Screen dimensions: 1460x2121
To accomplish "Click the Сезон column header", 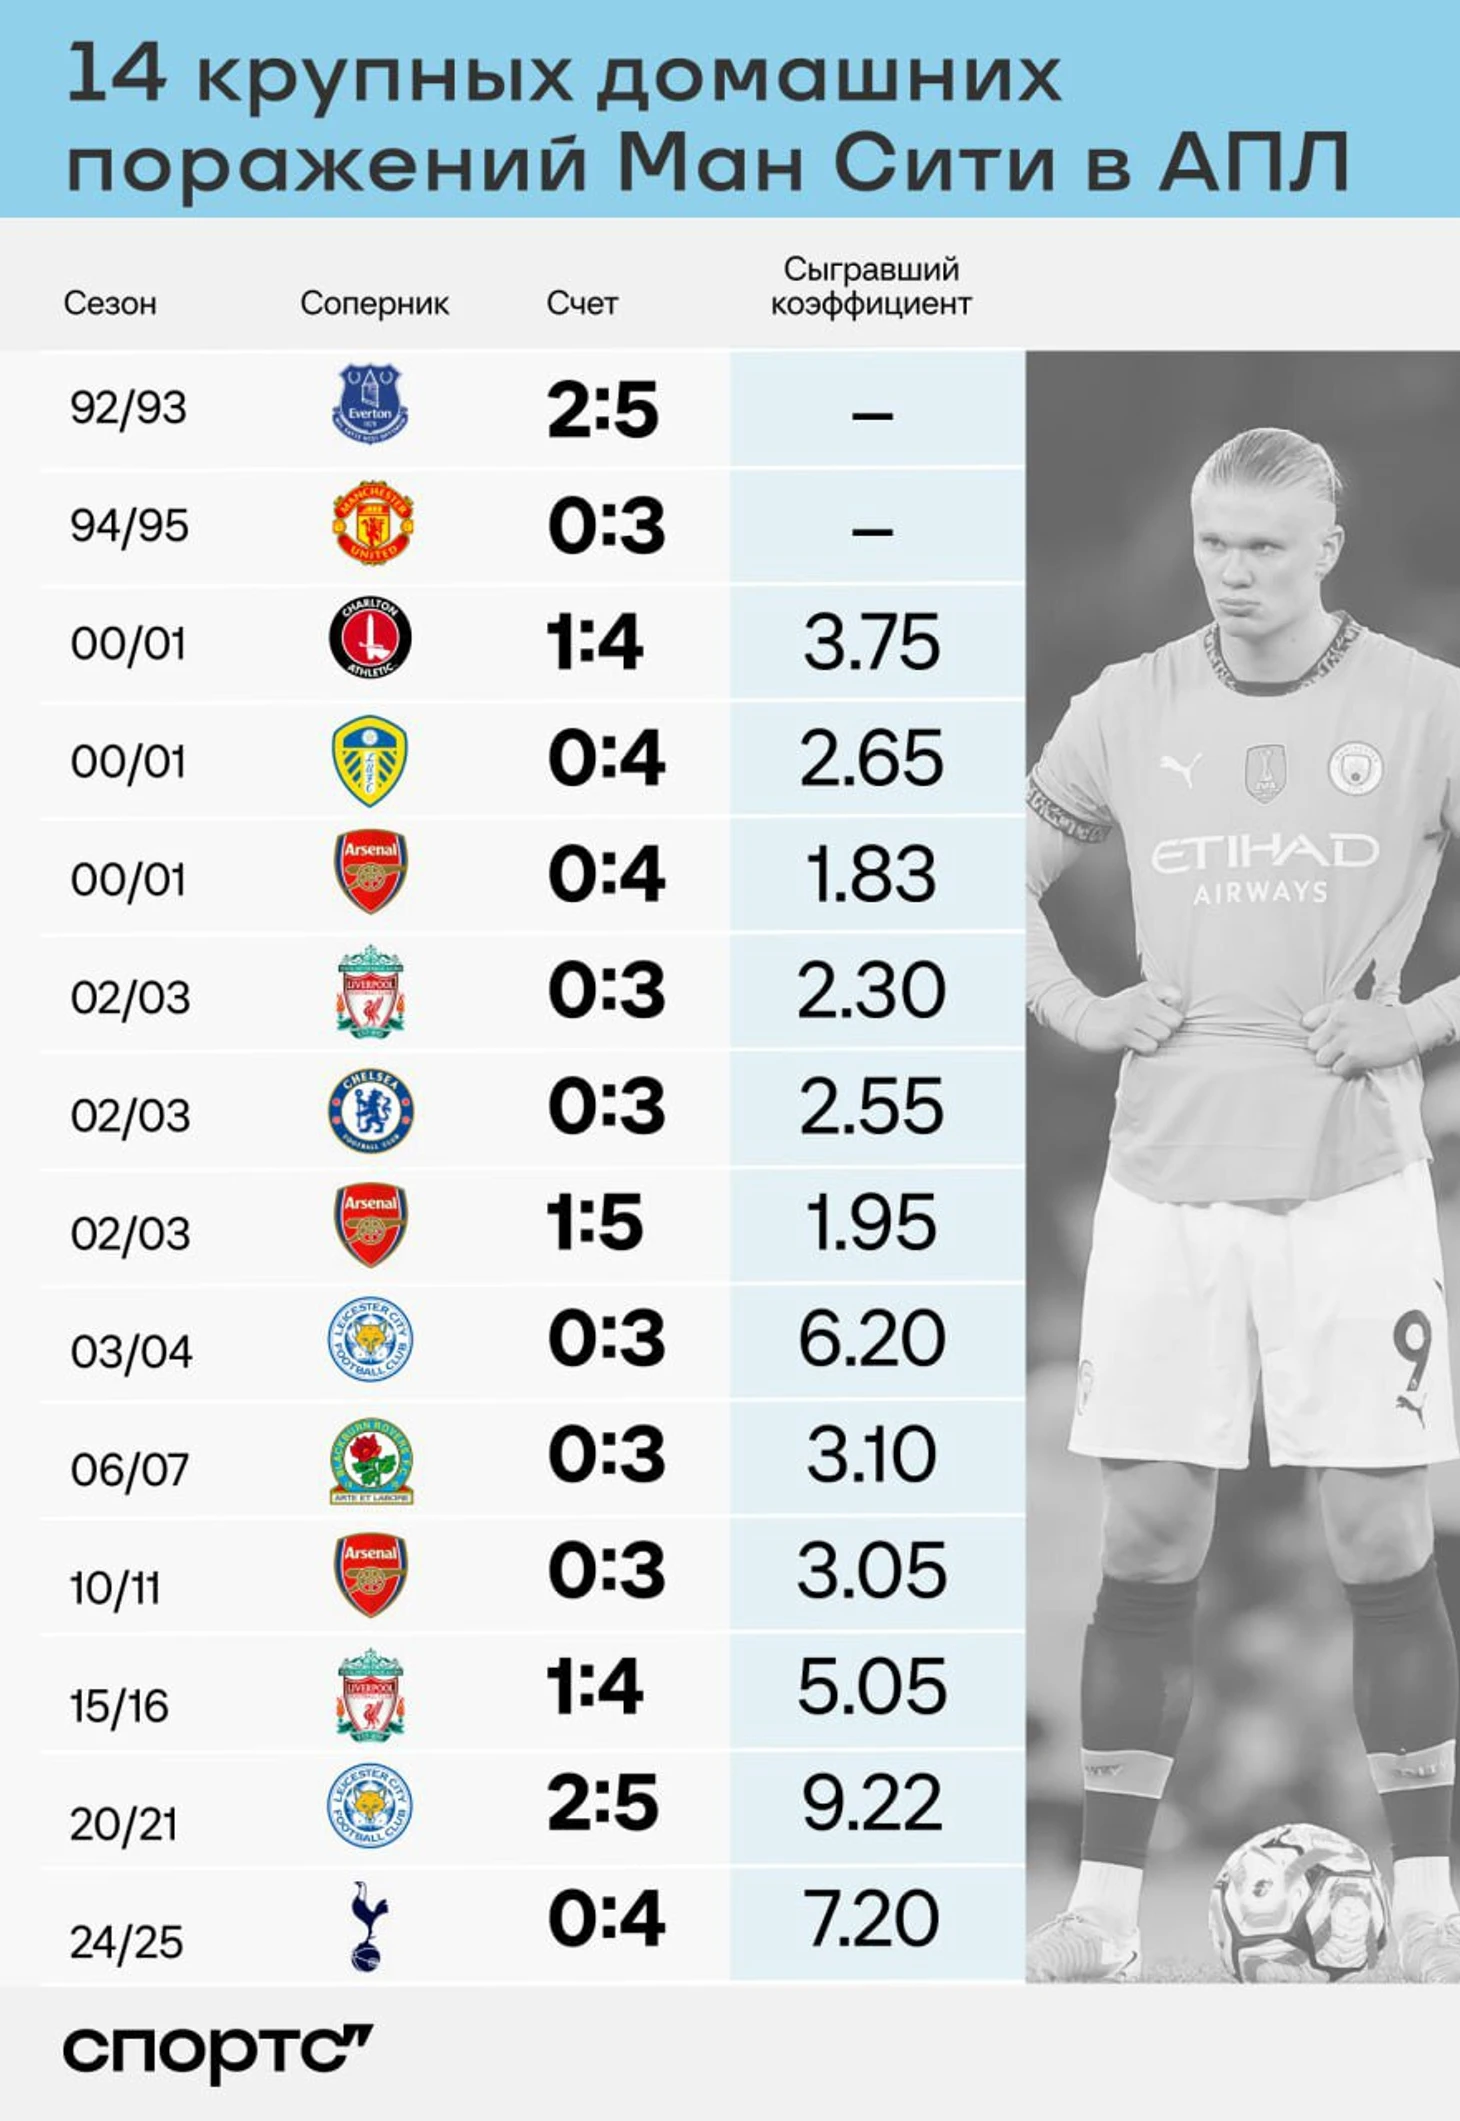I will click(x=110, y=303).
